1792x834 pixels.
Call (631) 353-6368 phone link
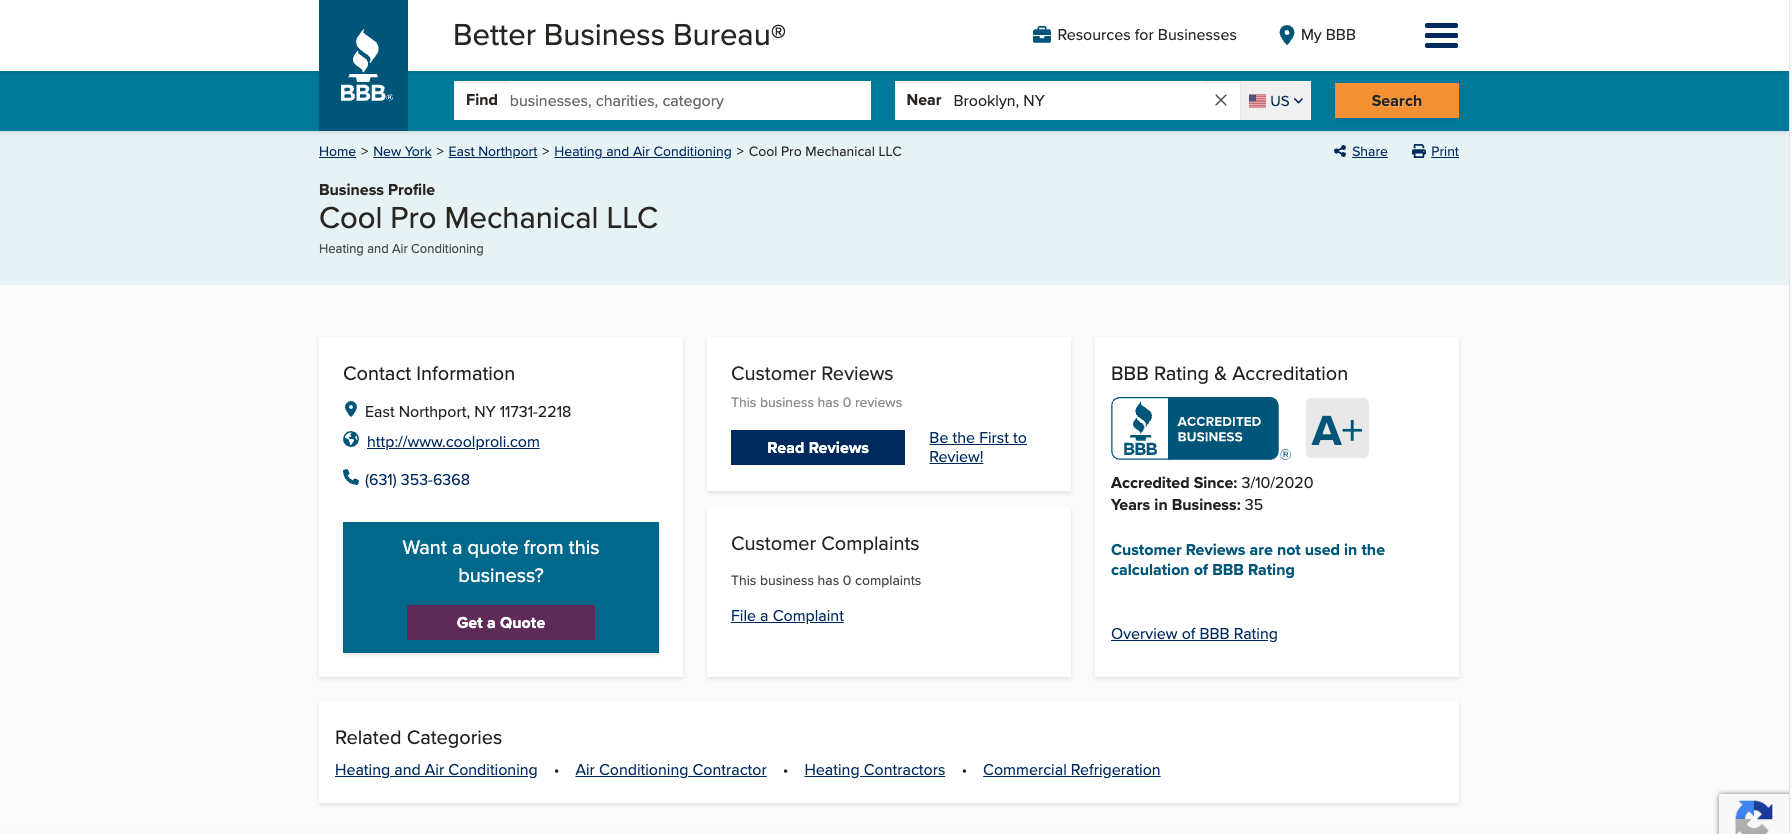click(417, 480)
